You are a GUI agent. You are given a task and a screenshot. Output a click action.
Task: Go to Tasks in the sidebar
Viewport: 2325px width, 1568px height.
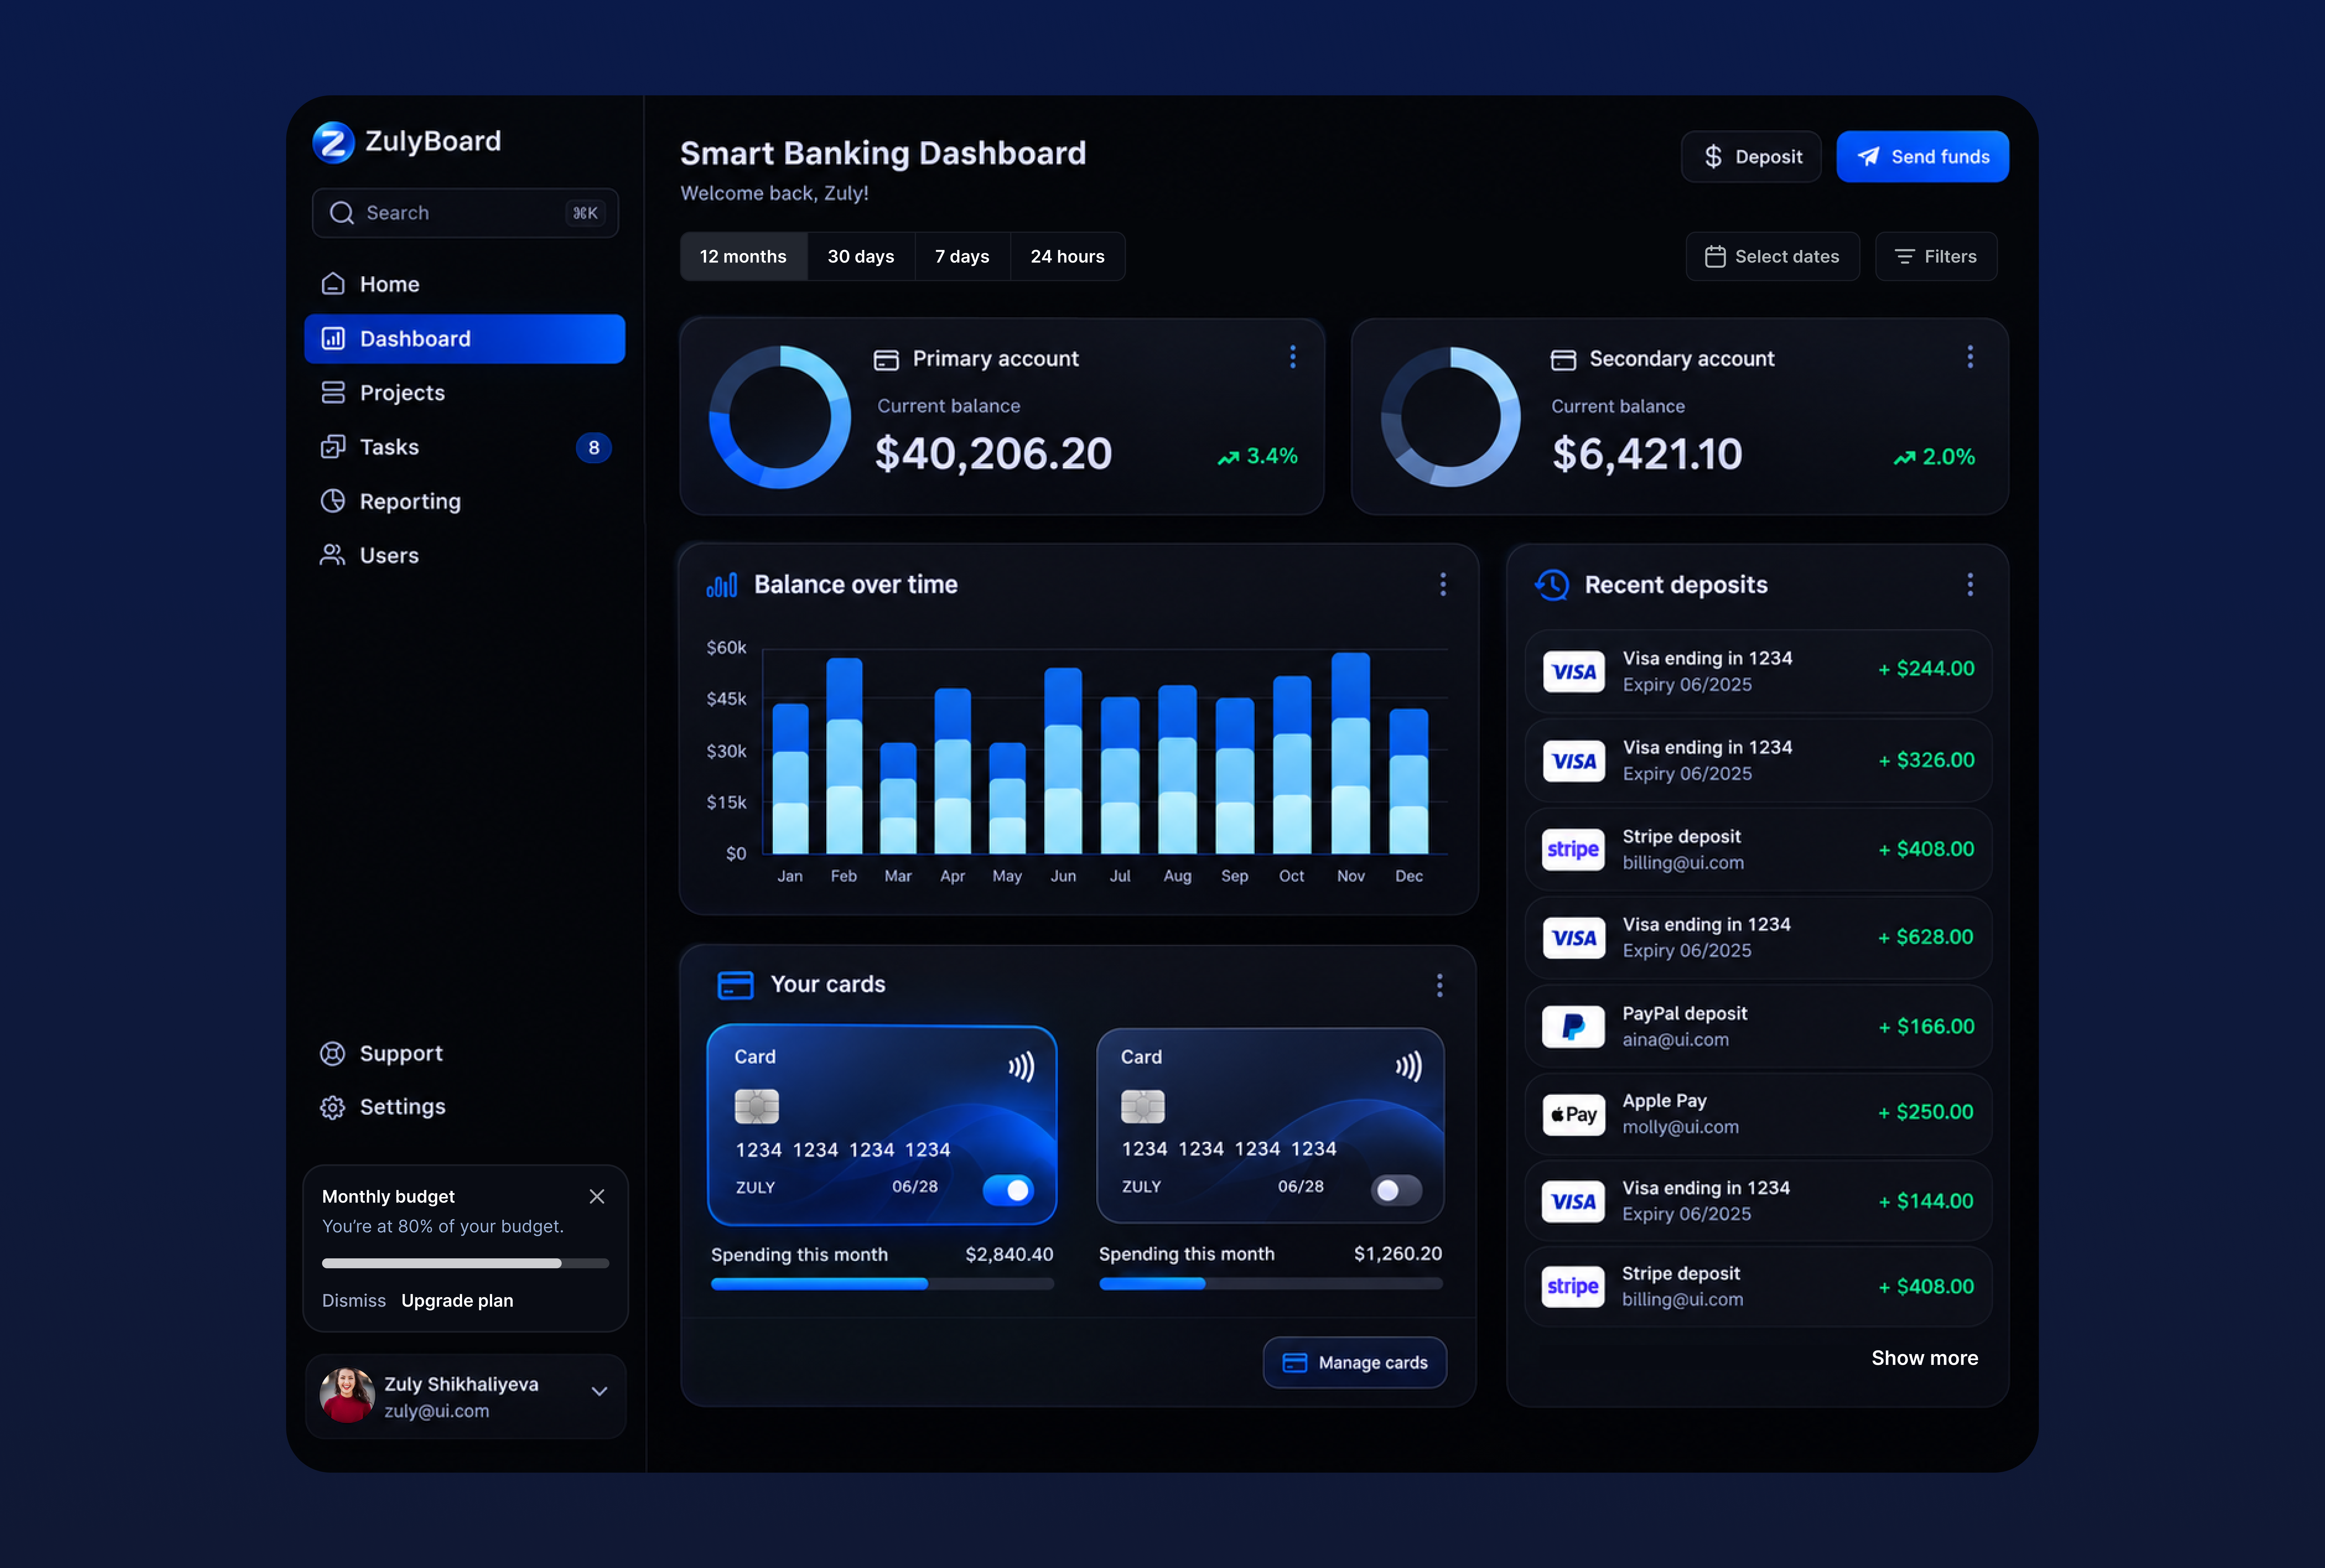[465, 447]
